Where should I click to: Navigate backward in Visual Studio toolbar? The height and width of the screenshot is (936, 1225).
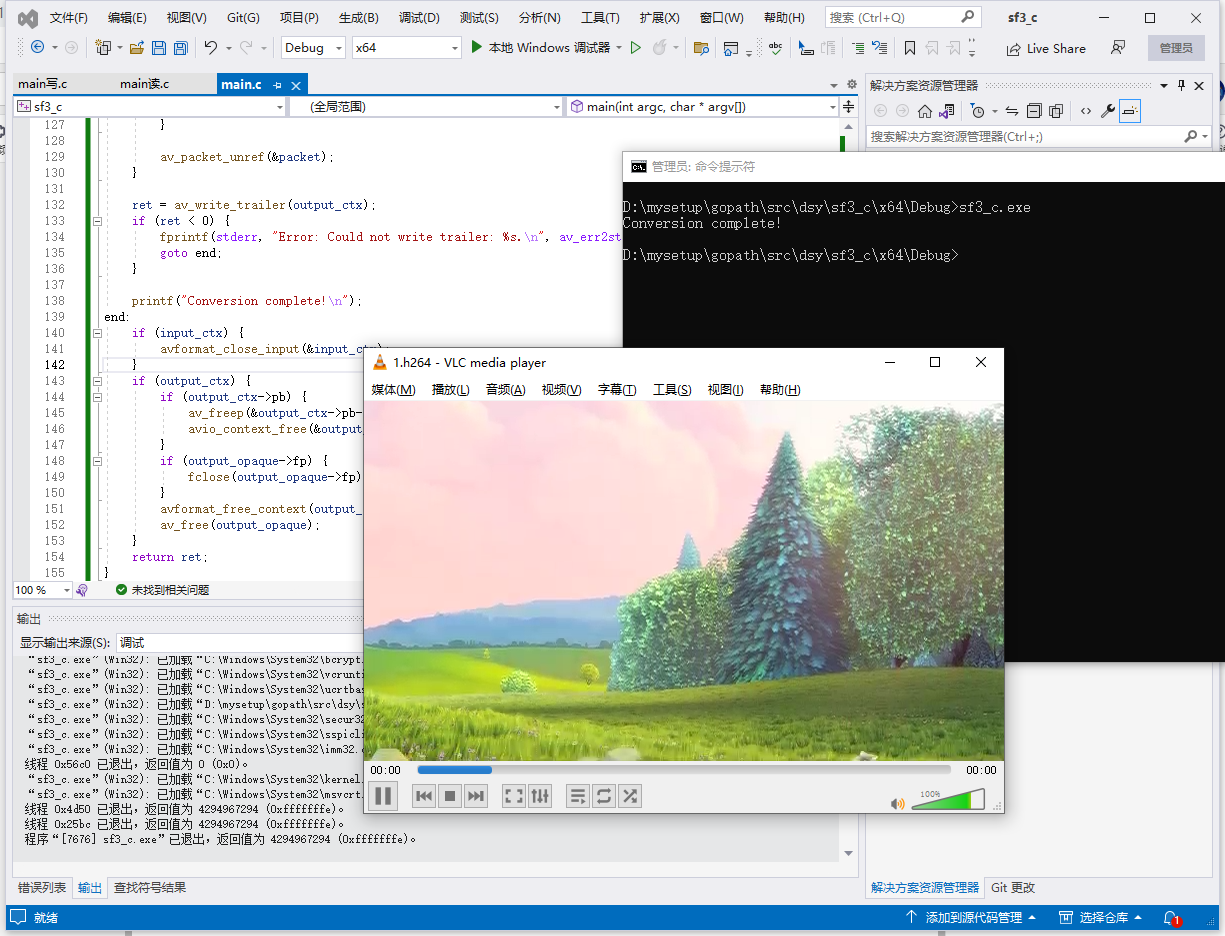click(37, 47)
